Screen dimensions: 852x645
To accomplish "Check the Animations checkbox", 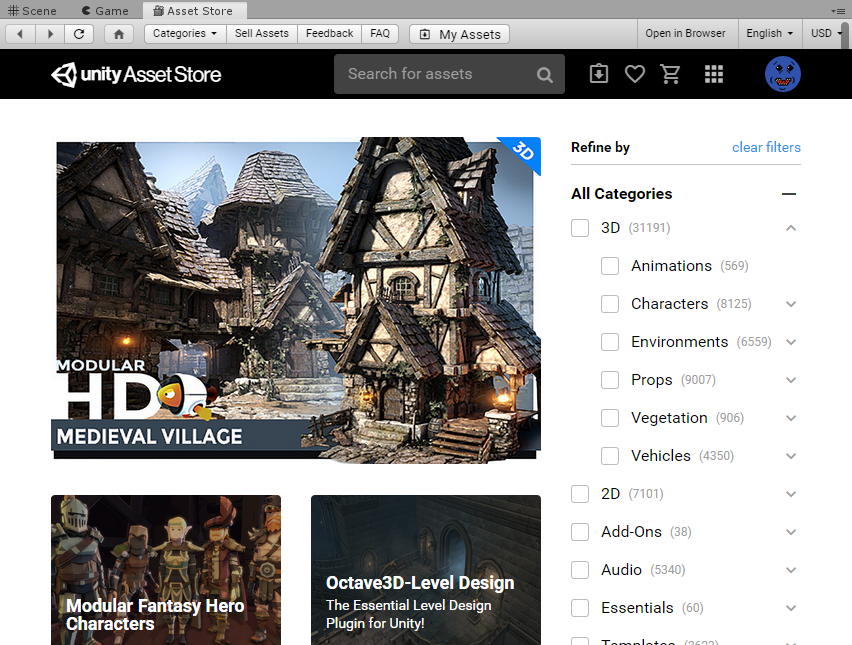I will (x=610, y=266).
